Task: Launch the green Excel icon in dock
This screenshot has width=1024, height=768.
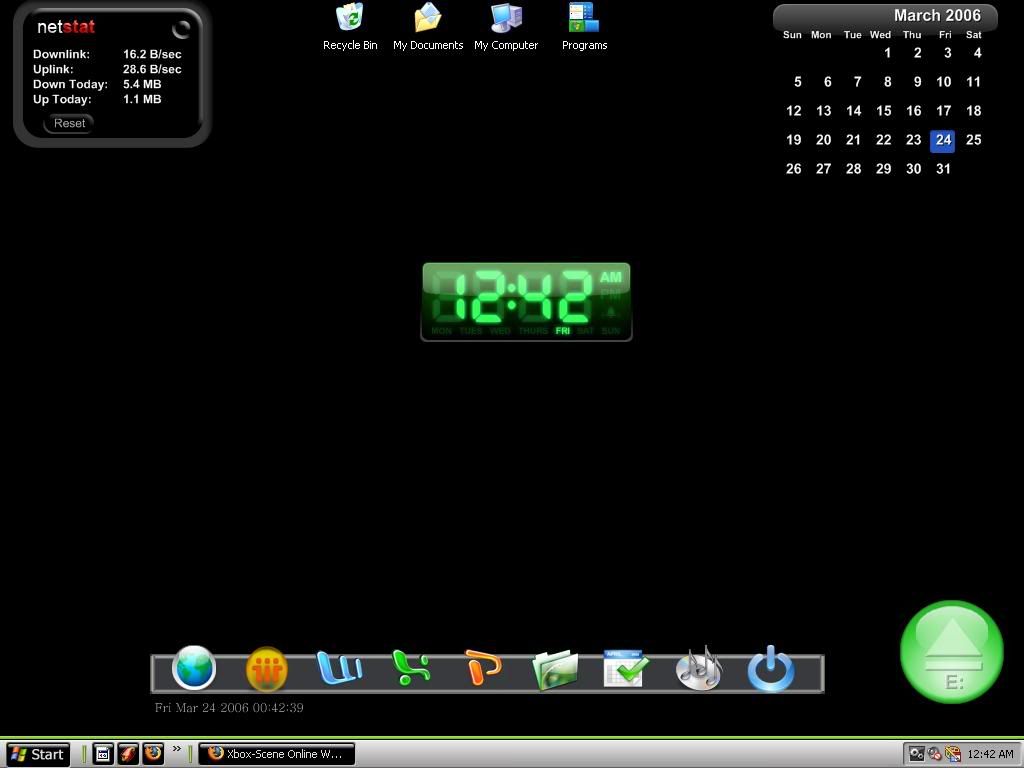Action: (411, 668)
